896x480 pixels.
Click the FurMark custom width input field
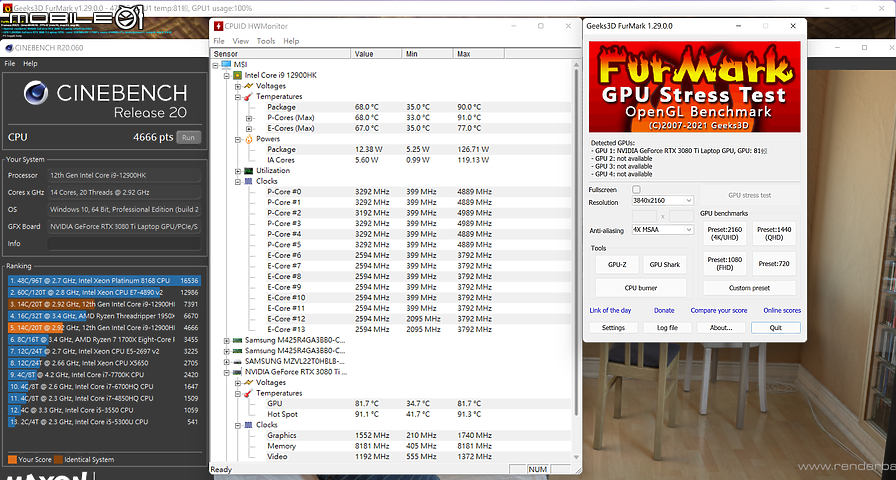click(644, 216)
